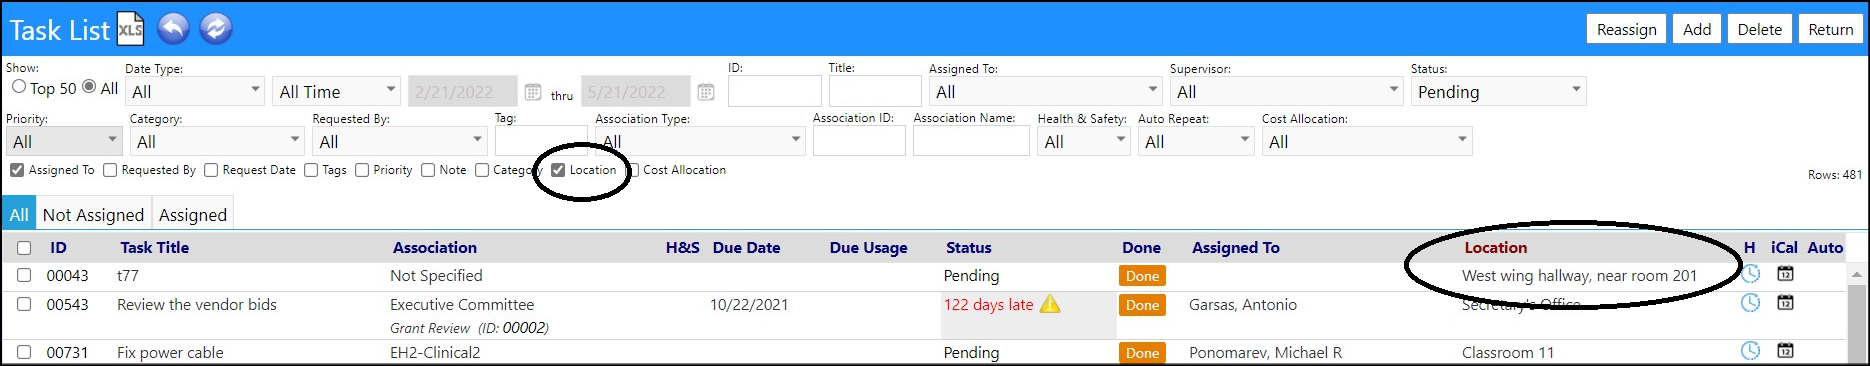The height and width of the screenshot is (366, 1870).
Task: Mark task 00543 as Done
Action: tap(1142, 305)
